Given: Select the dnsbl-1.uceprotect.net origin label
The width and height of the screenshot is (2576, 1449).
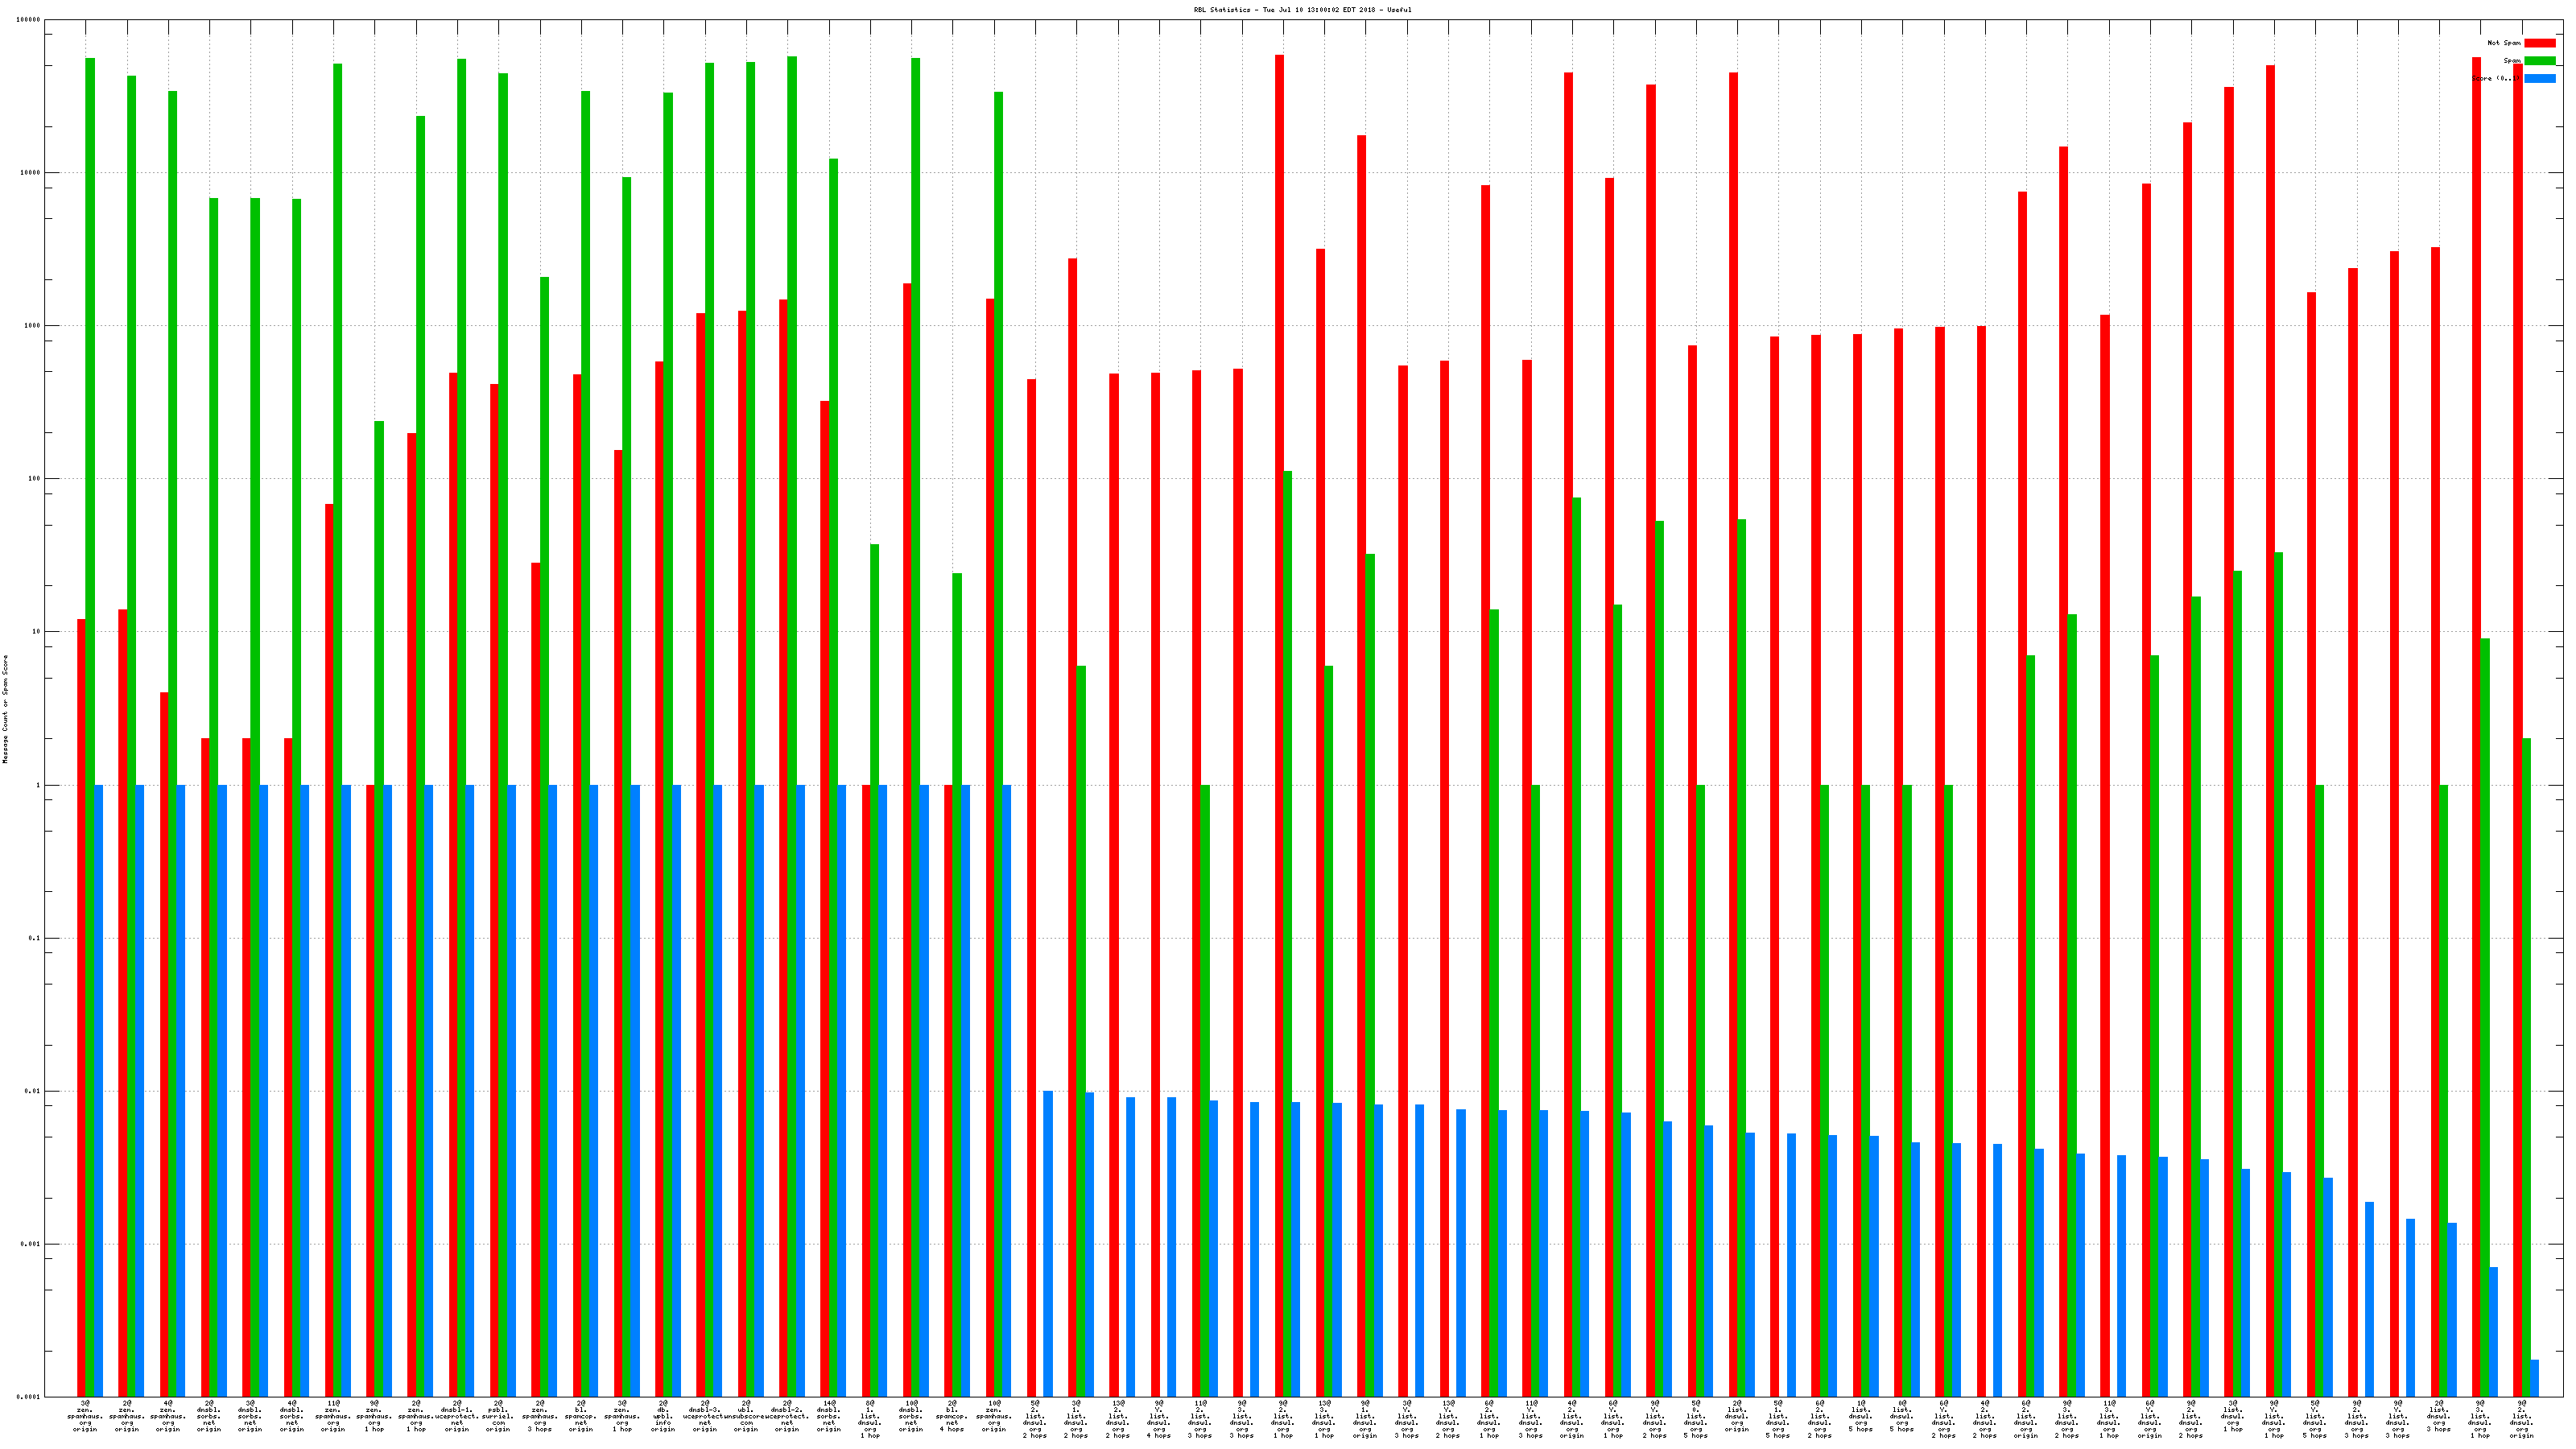Looking at the screenshot, I should tap(457, 1418).
